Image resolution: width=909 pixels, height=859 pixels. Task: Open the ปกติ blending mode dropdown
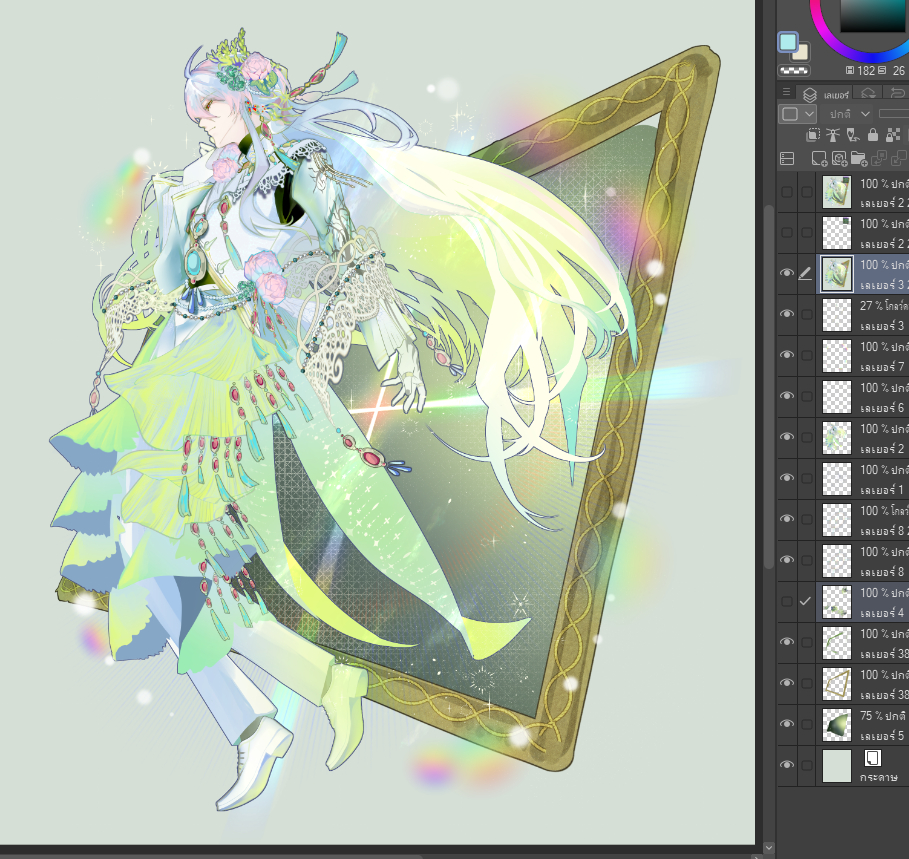coord(847,114)
